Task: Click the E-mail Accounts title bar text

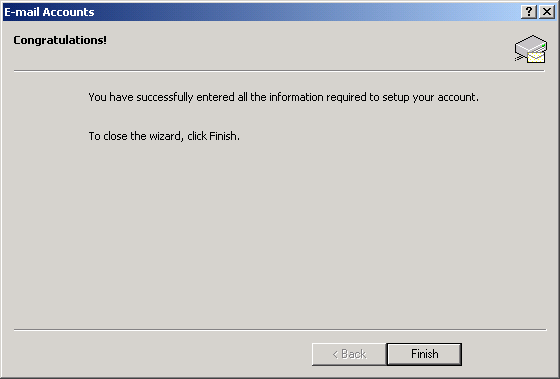Action: click(x=49, y=12)
